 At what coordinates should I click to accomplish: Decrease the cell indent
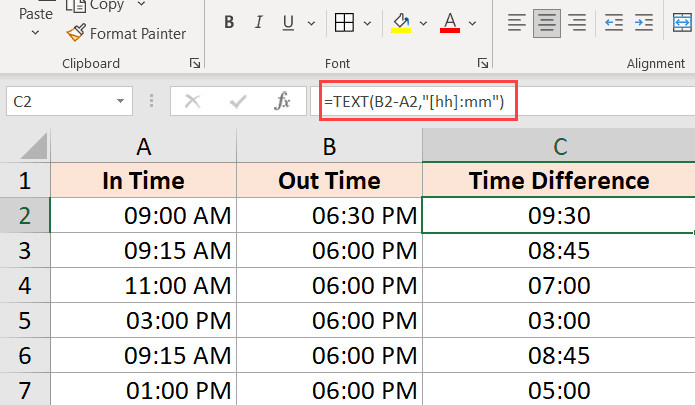614,22
